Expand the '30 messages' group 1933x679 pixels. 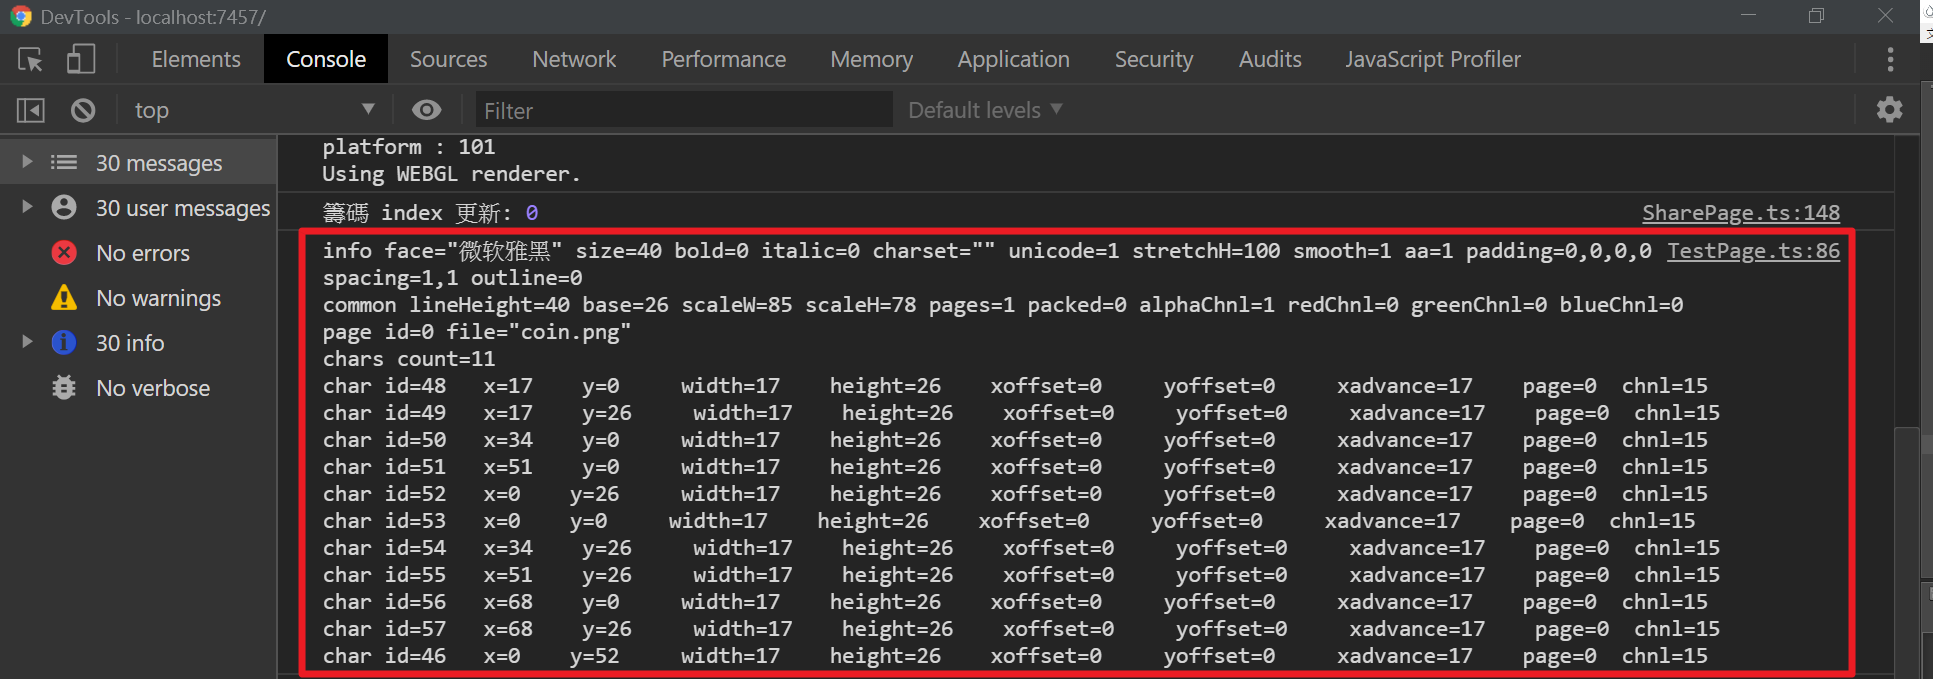[27, 162]
